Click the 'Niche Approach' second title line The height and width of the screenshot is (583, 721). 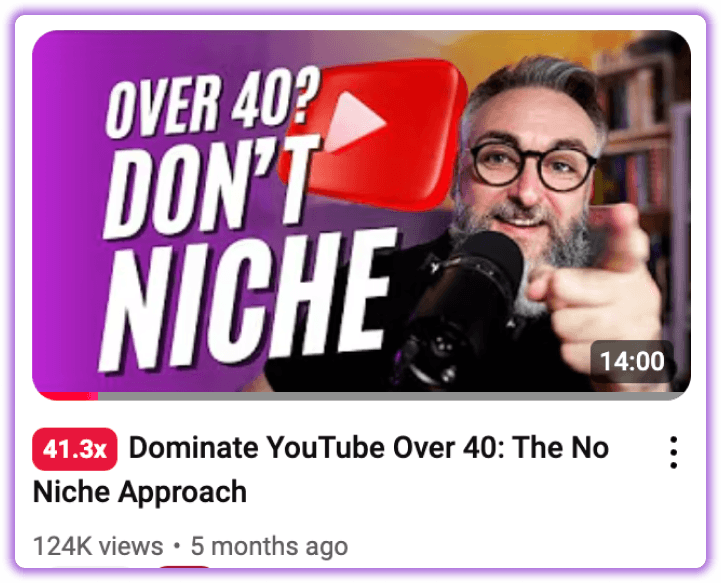(x=140, y=492)
